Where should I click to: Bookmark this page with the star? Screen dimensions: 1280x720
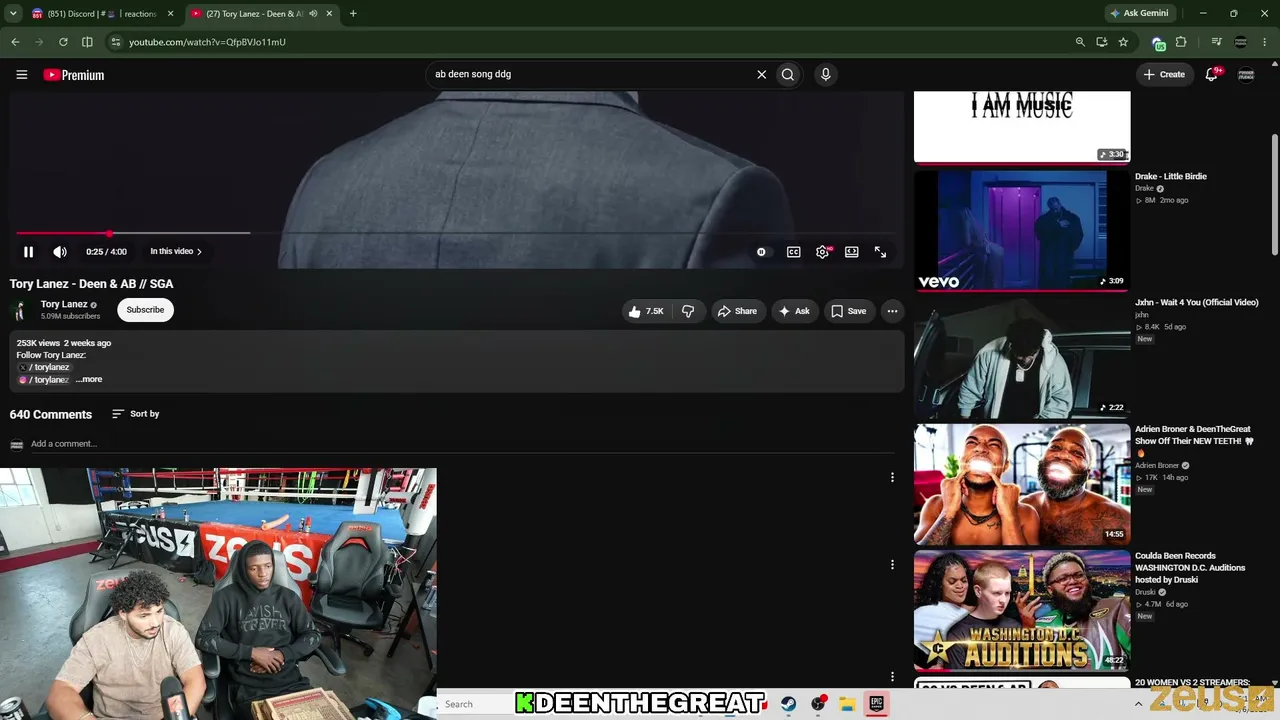click(1123, 42)
